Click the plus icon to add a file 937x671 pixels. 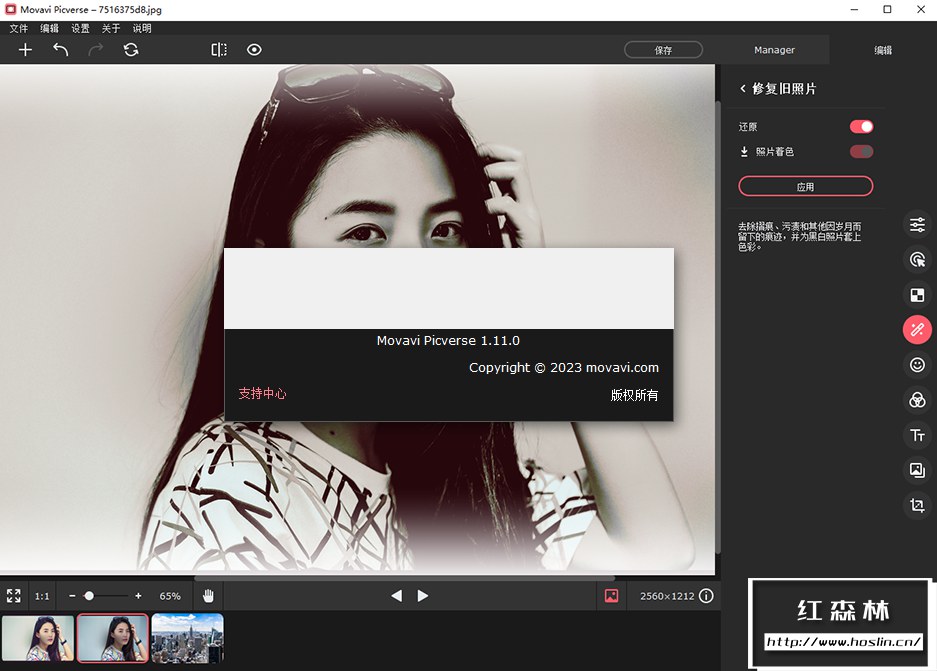click(x=25, y=50)
